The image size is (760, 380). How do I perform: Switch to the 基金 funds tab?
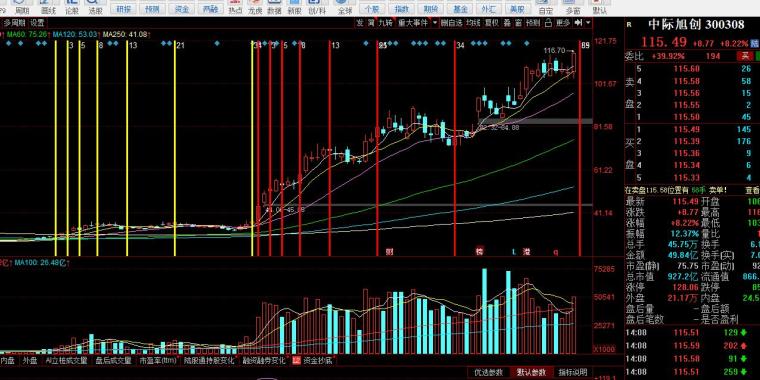[x=459, y=8]
